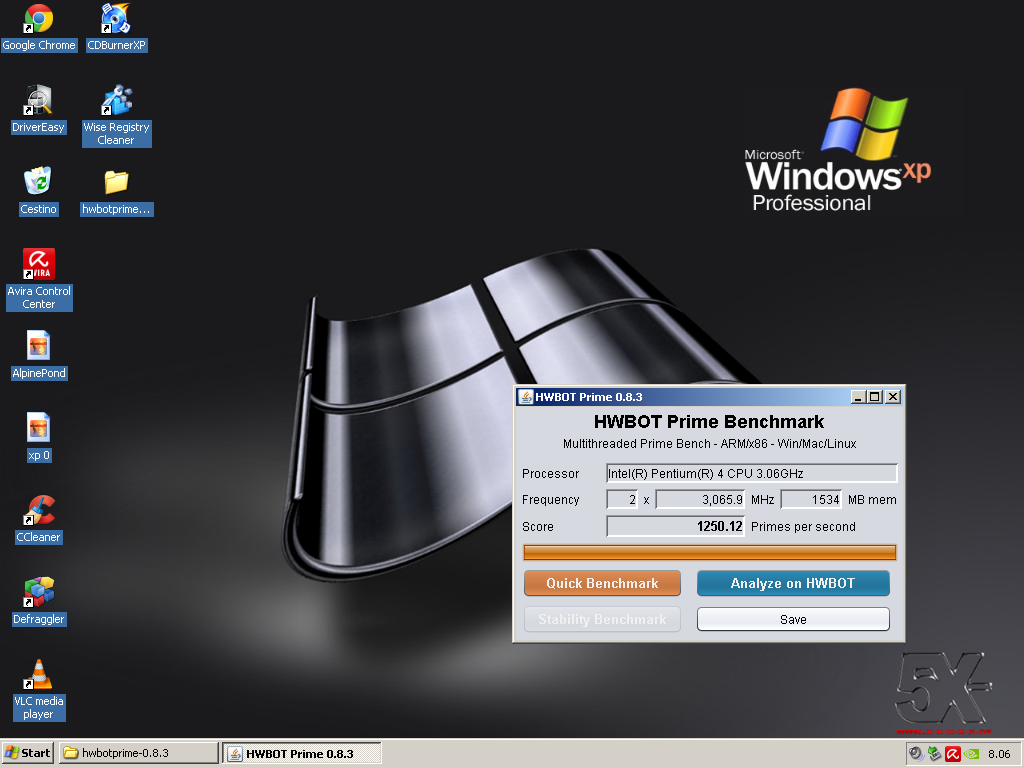
Task: Click 'Primes per second' label
Action: click(x=803, y=526)
